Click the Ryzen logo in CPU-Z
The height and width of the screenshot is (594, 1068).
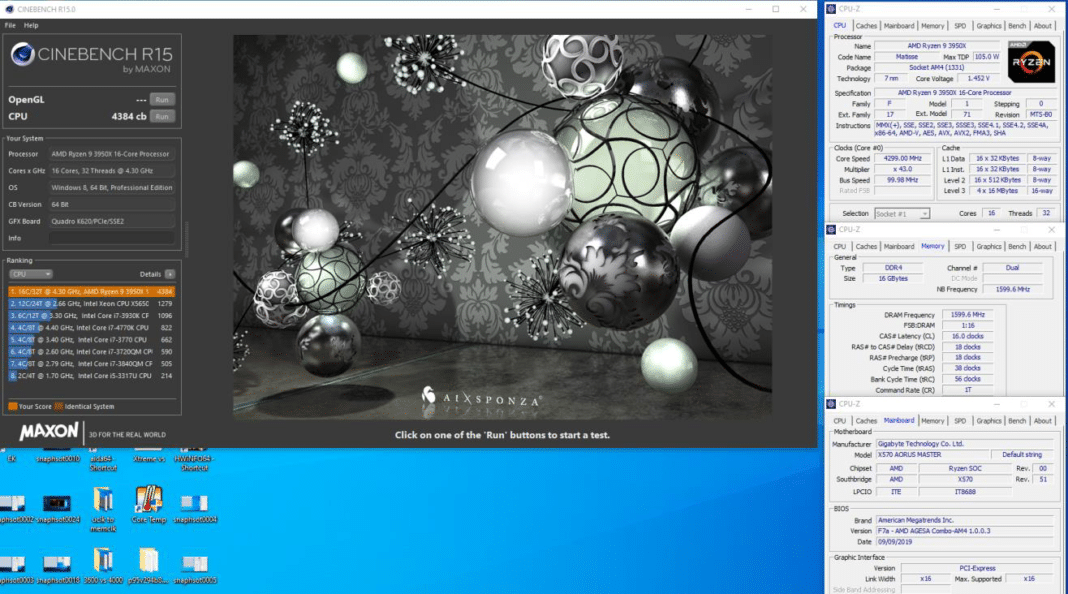[1031, 62]
